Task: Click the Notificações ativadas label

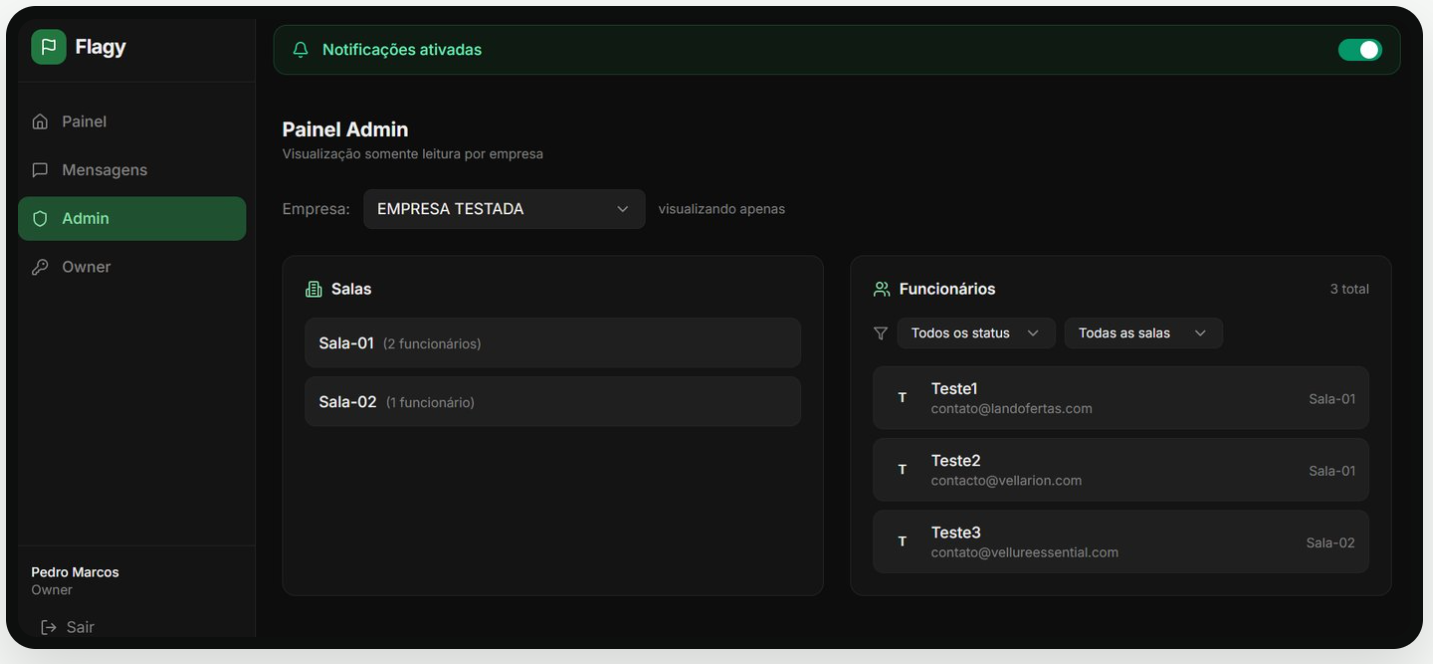Action: [402, 50]
